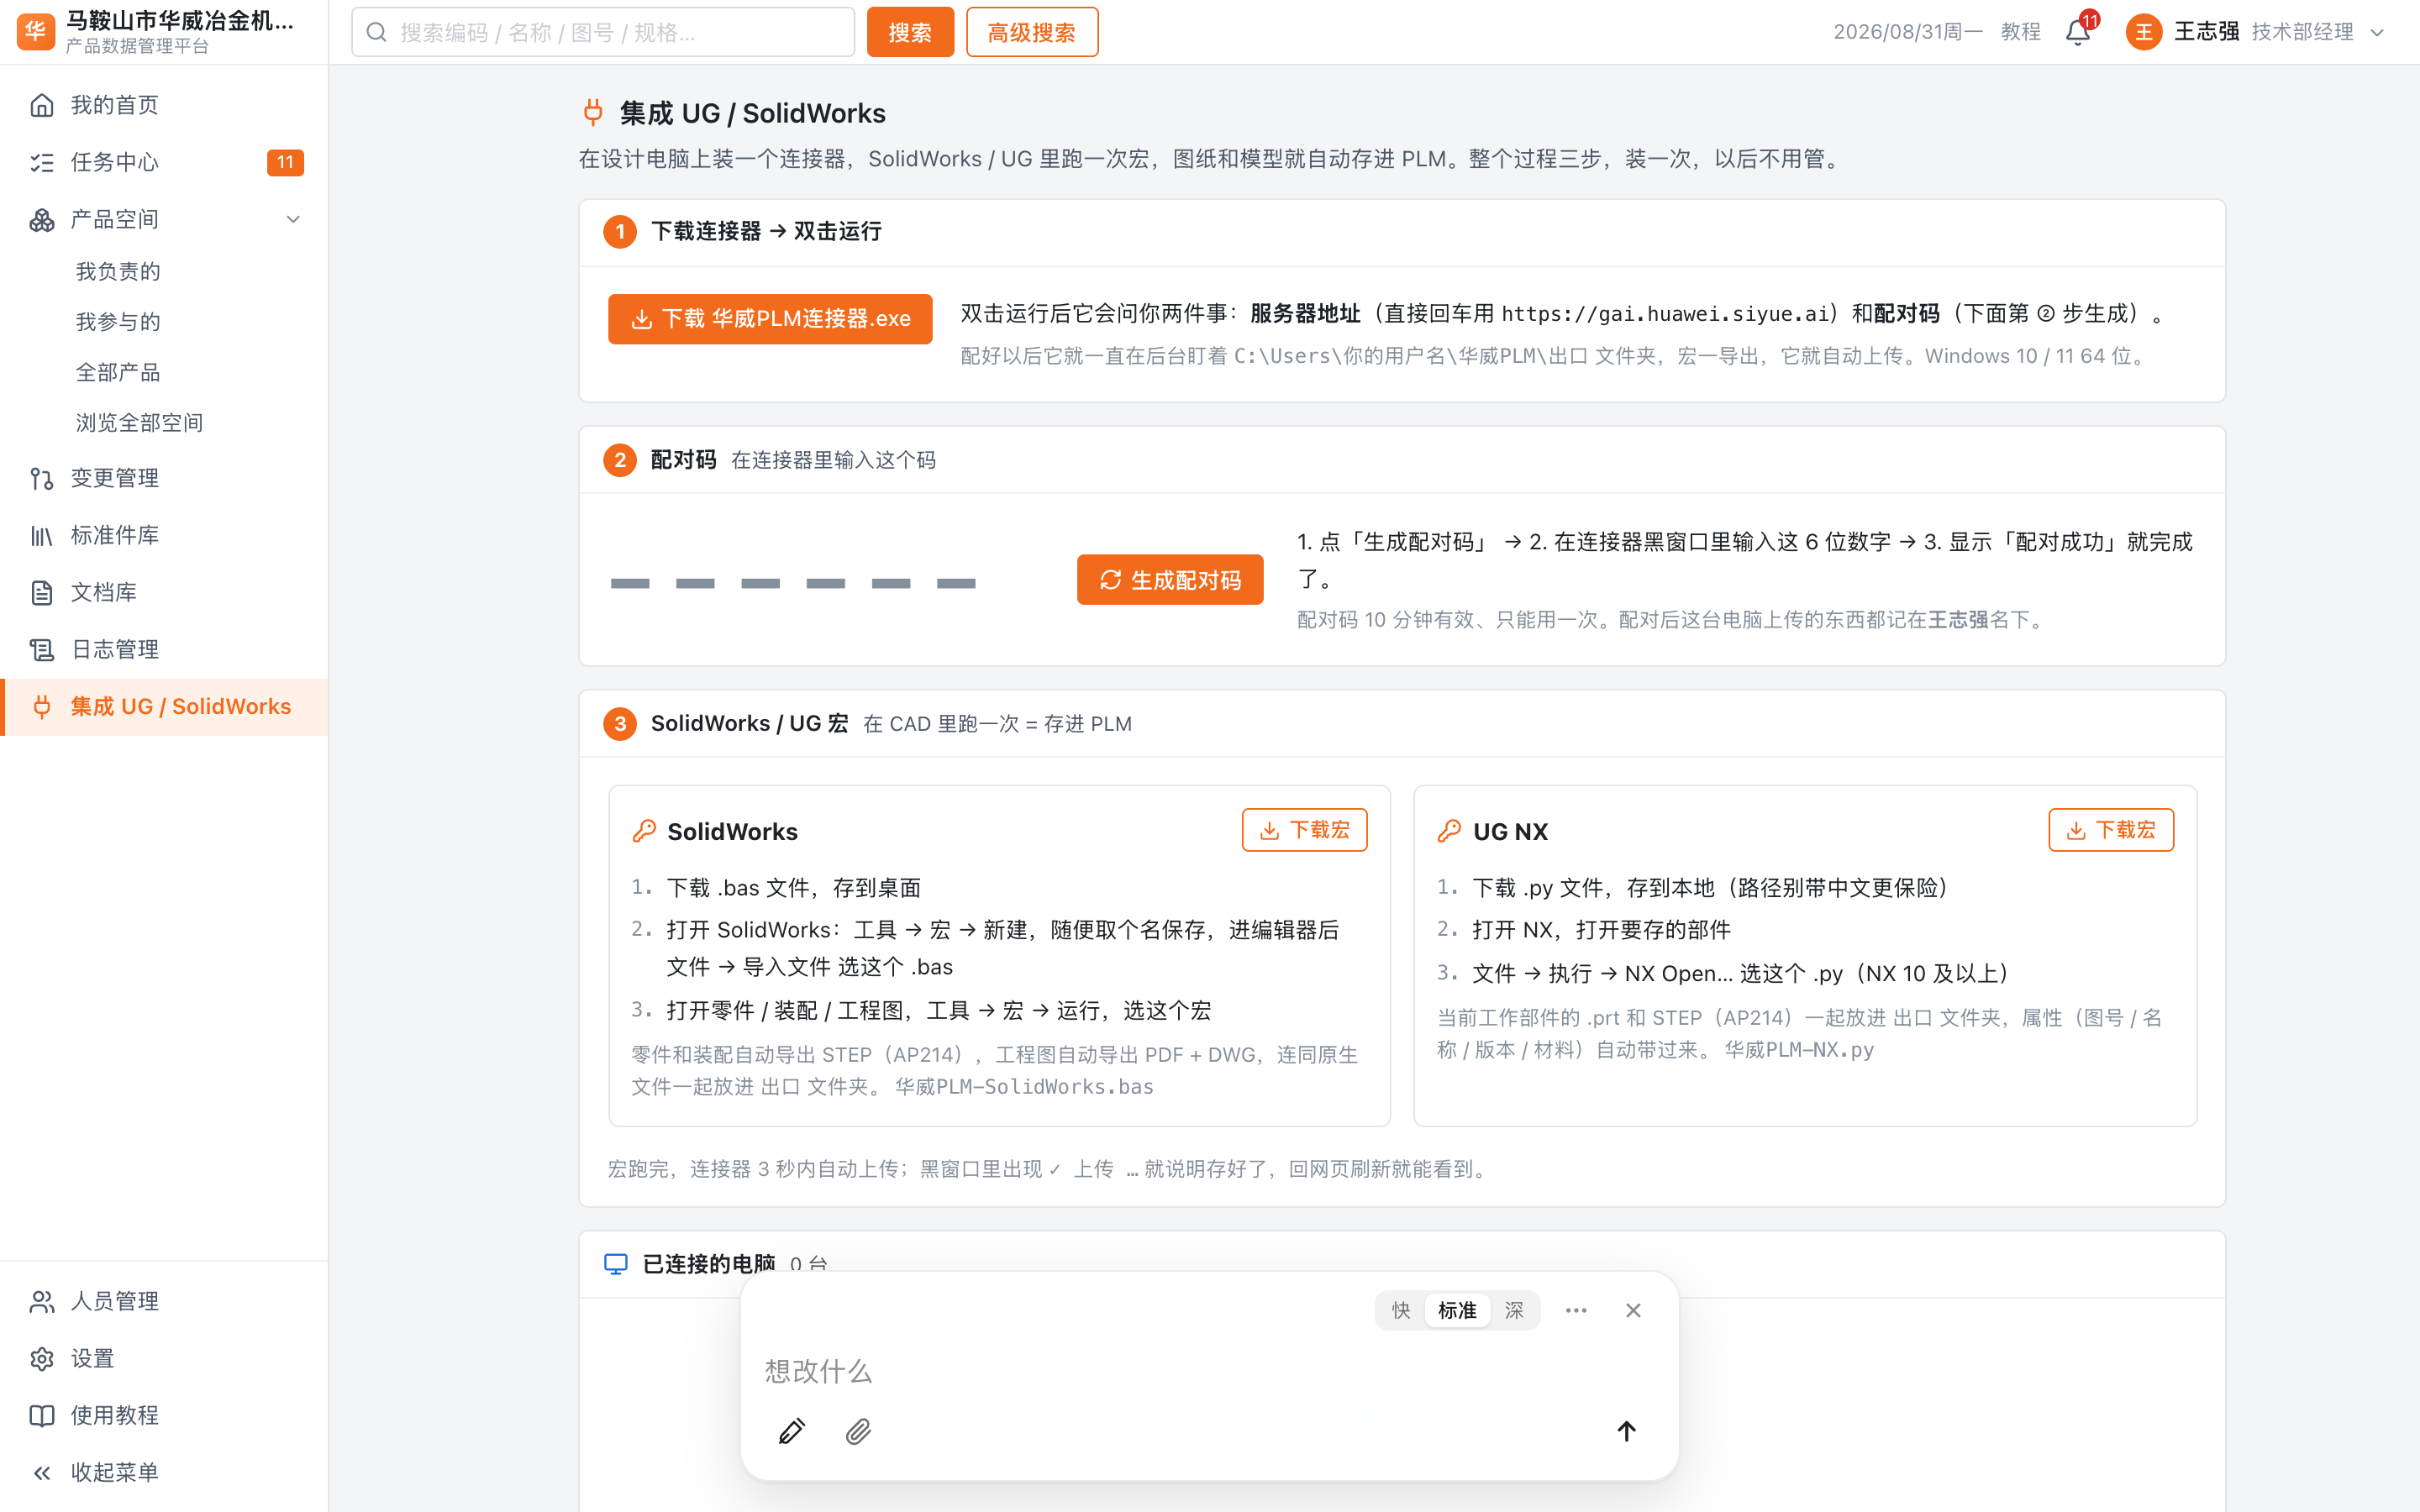2420x1512 pixels.
Task: Open 高级搜索 advanced search
Action: point(1032,32)
